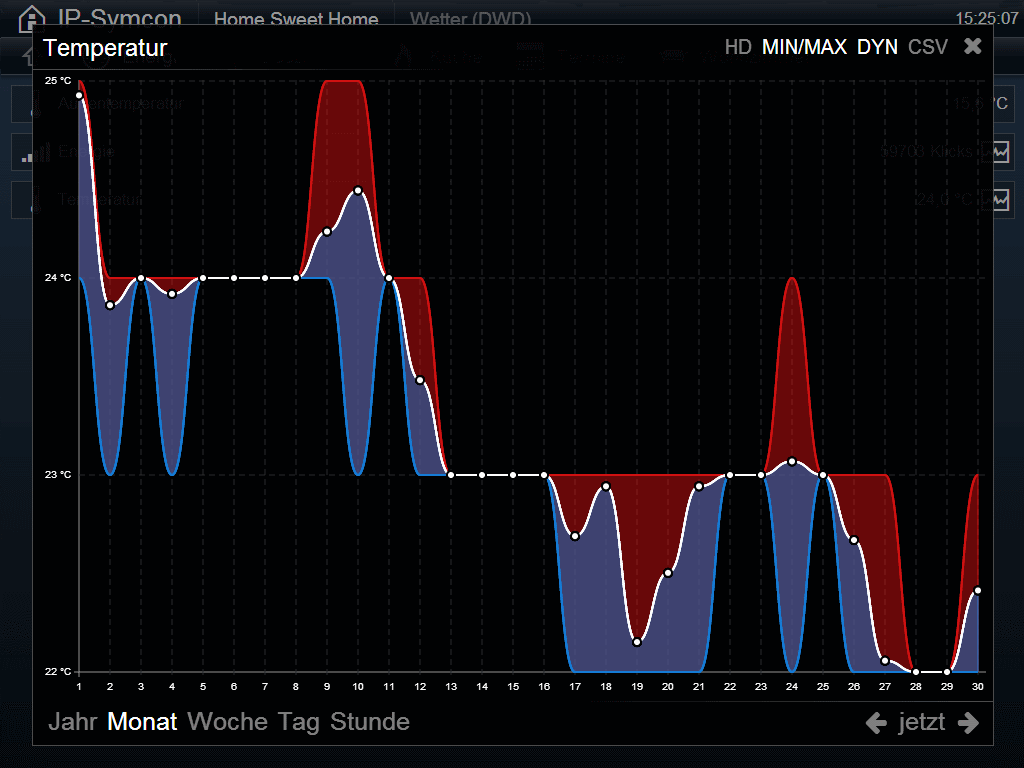The height and width of the screenshot is (768, 1024).
Task: Go to next period with right arrow
Action: click(968, 723)
